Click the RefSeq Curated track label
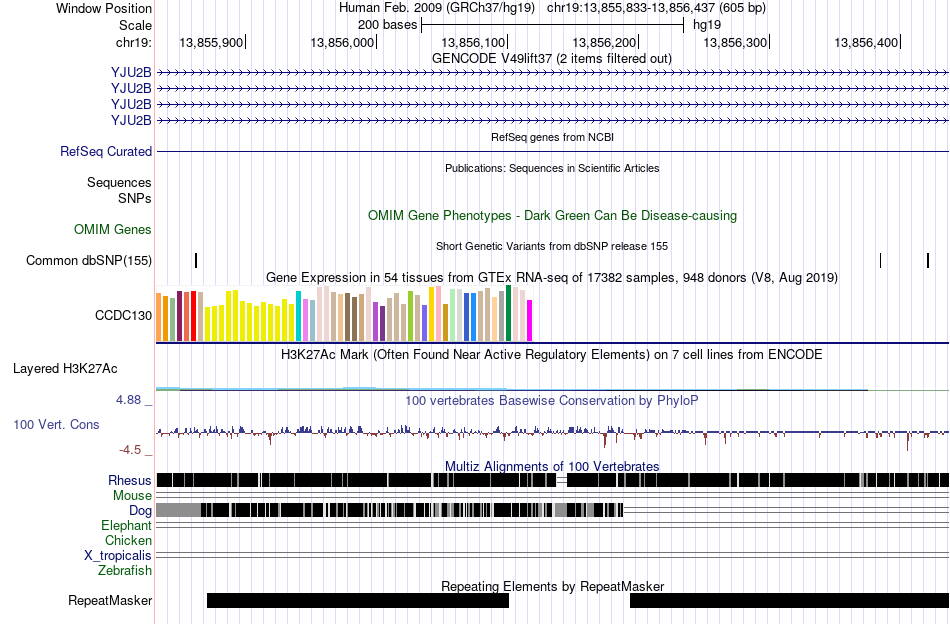 pos(106,151)
